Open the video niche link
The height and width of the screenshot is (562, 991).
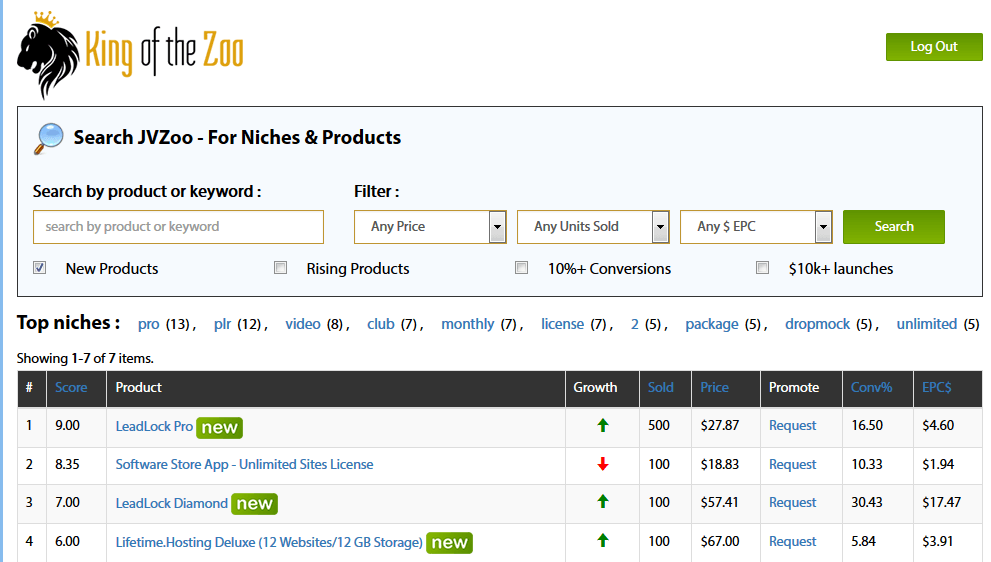(303, 324)
